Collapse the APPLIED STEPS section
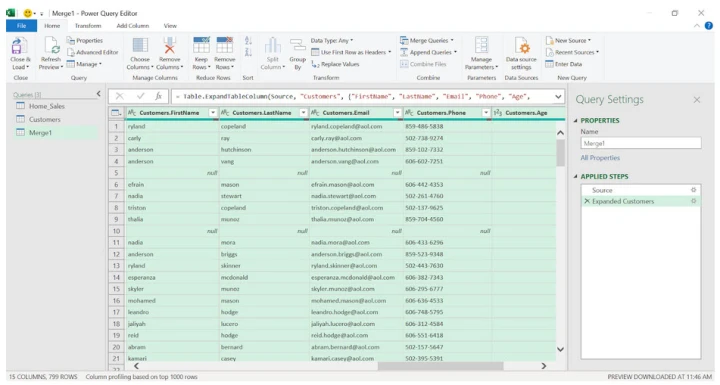This screenshot has height=385, width=720. pos(576,176)
